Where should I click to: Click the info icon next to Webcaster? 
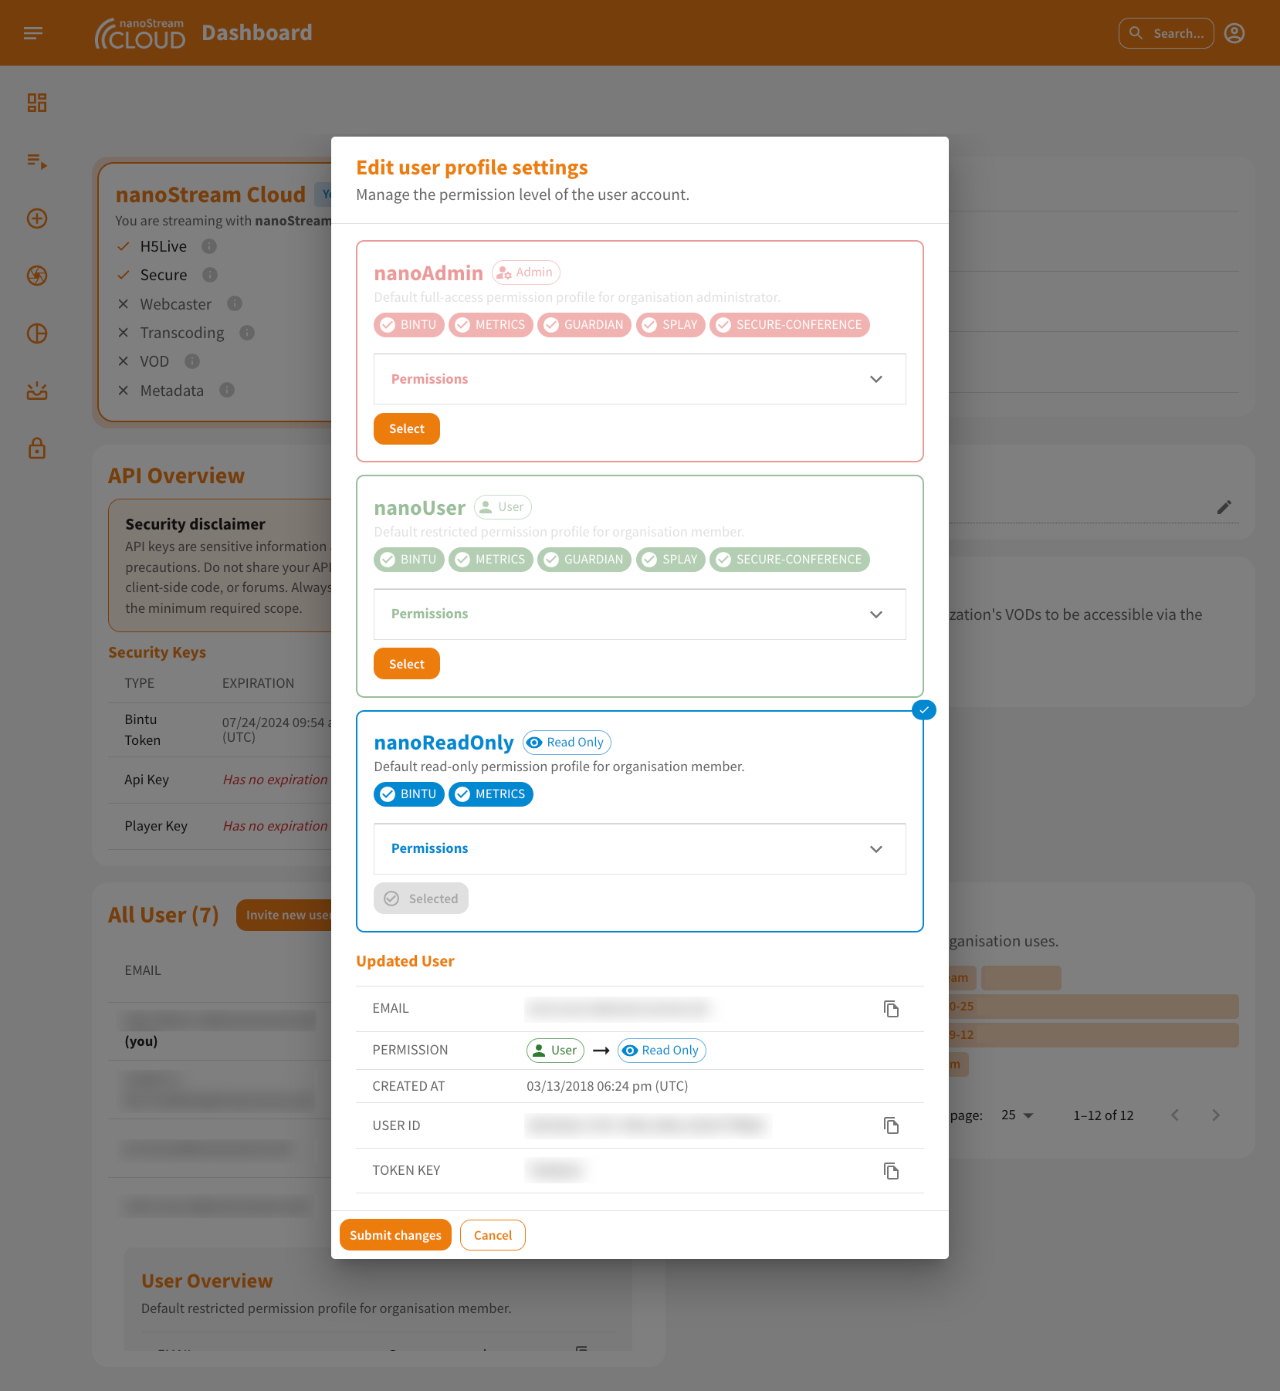tap(235, 303)
